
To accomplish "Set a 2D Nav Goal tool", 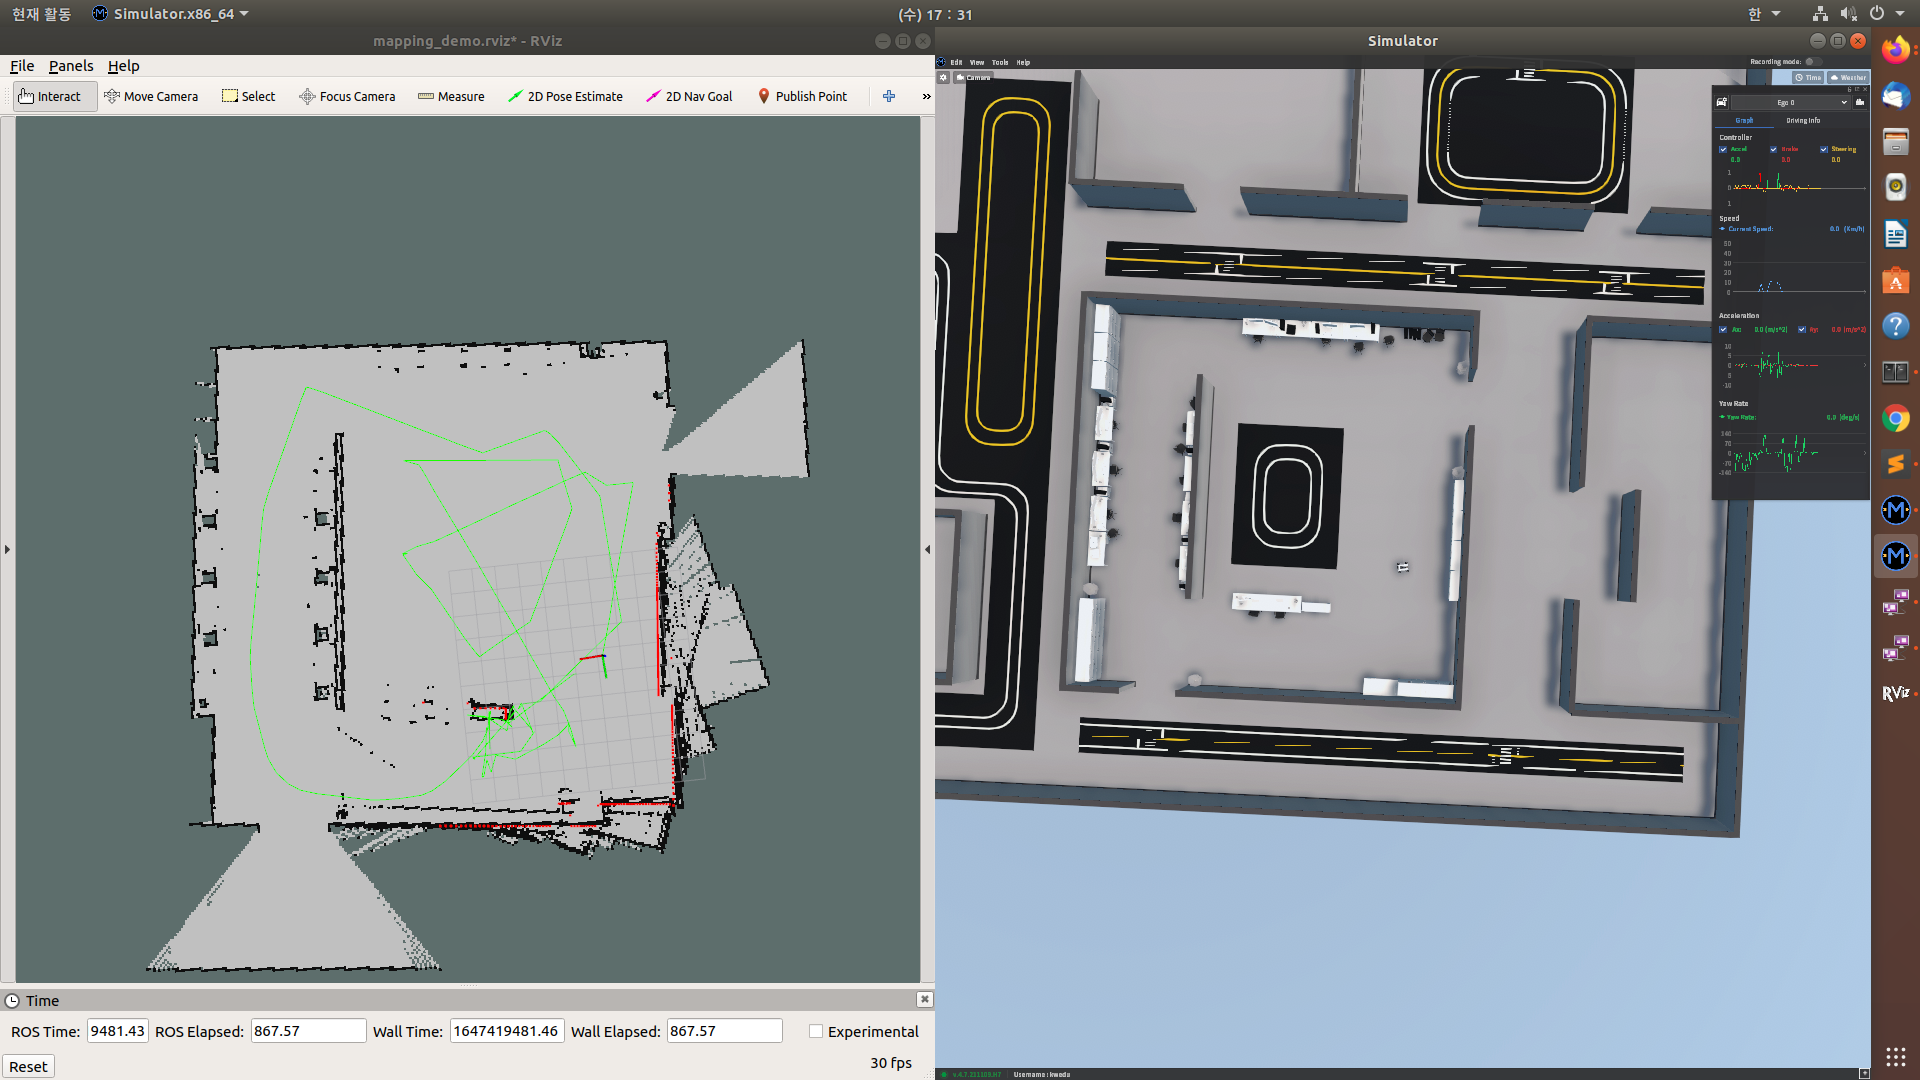I will coord(689,96).
